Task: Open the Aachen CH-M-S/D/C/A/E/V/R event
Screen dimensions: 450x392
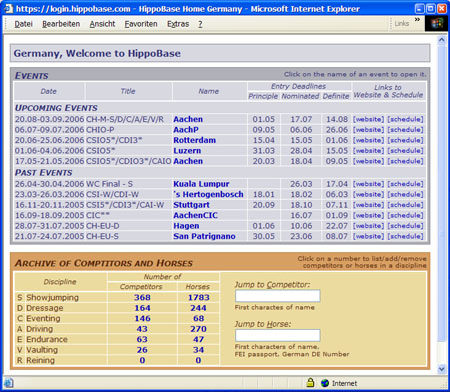Action: (x=188, y=119)
